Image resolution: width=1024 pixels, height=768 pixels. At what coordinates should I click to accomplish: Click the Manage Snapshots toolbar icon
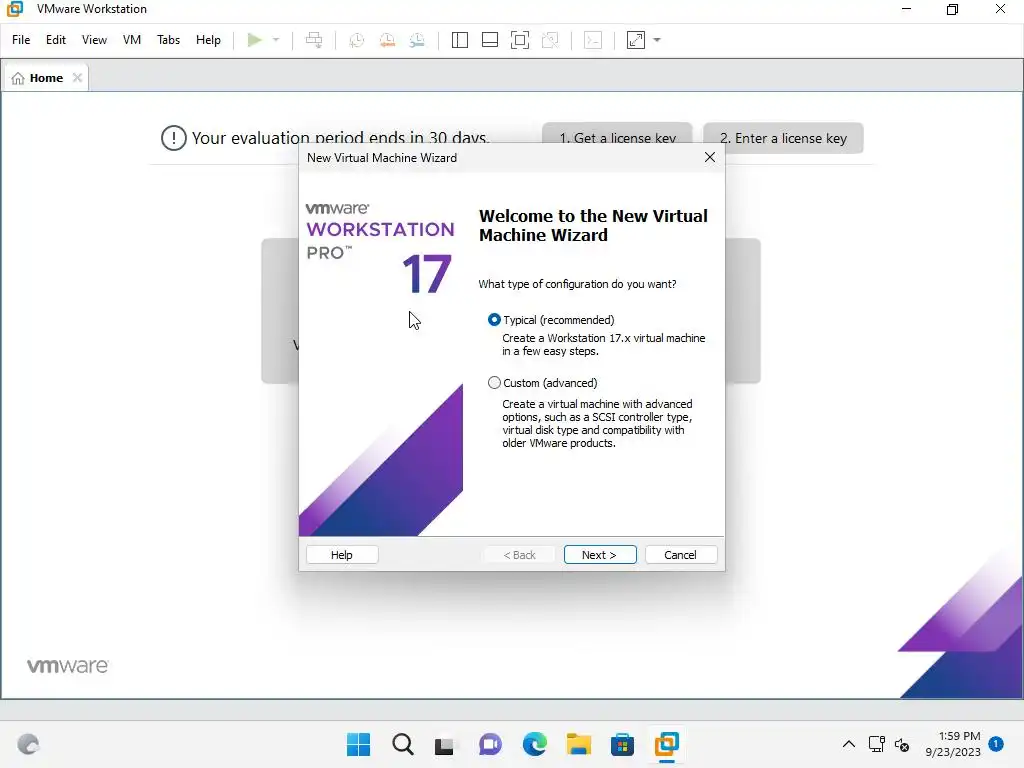point(417,40)
